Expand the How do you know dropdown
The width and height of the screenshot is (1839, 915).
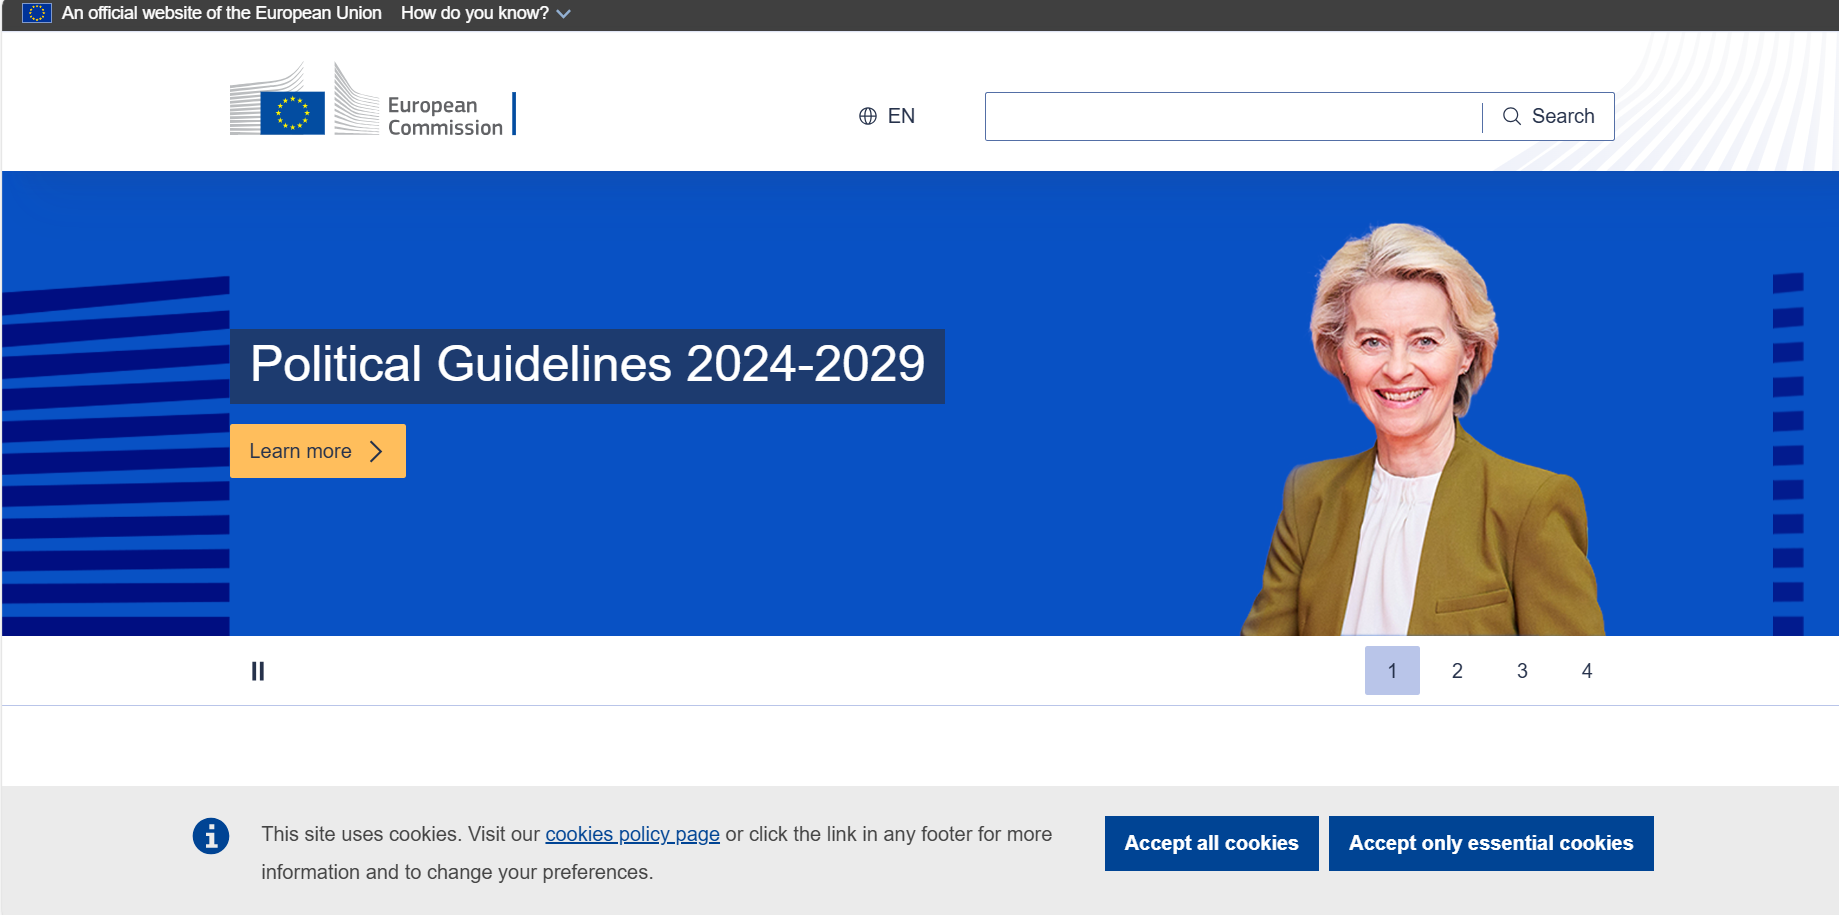click(475, 13)
